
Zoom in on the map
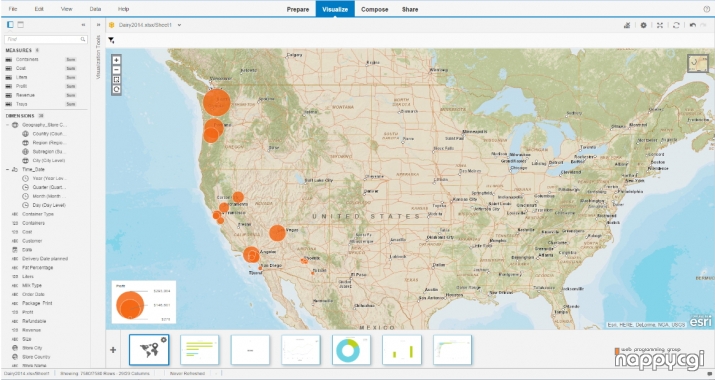pyautogui.click(x=116, y=60)
